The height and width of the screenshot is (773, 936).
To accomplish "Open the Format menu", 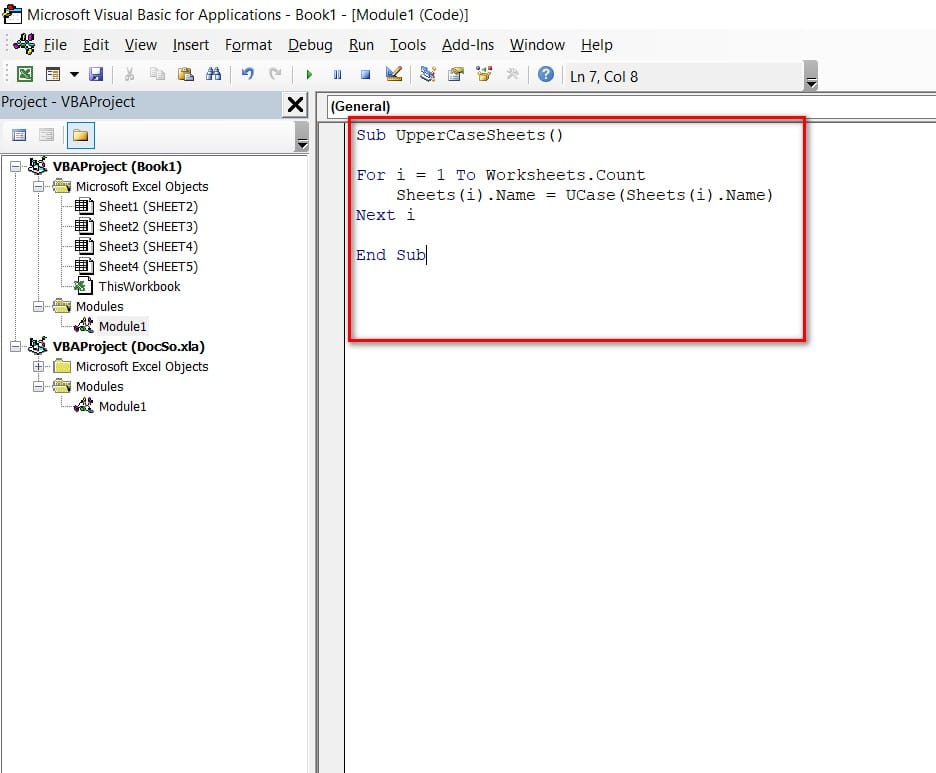I will pyautogui.click(x=248, y=45).
